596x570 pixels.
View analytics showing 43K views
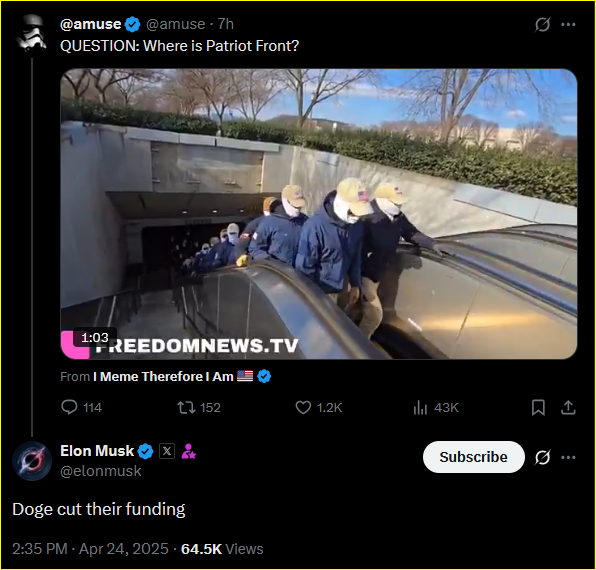pos(436,407)
